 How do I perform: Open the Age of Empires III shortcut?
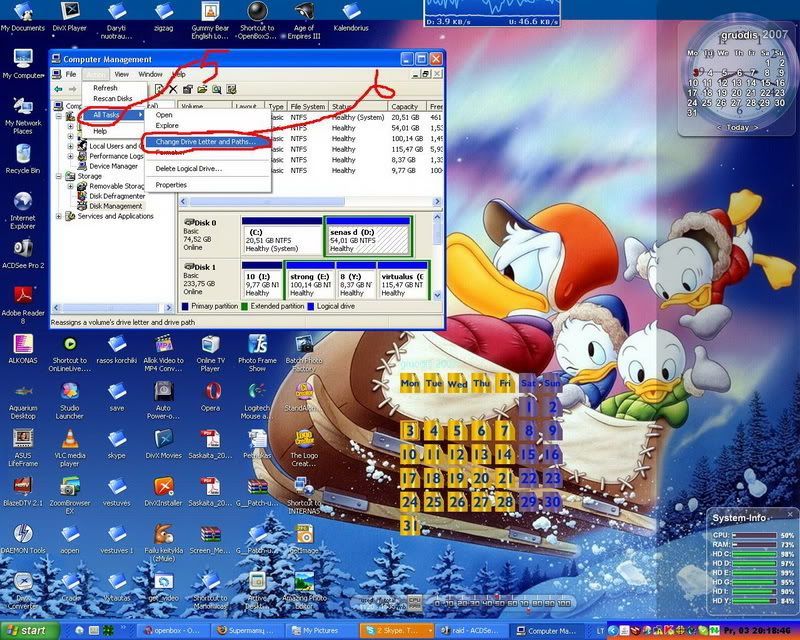pos(304,21)
